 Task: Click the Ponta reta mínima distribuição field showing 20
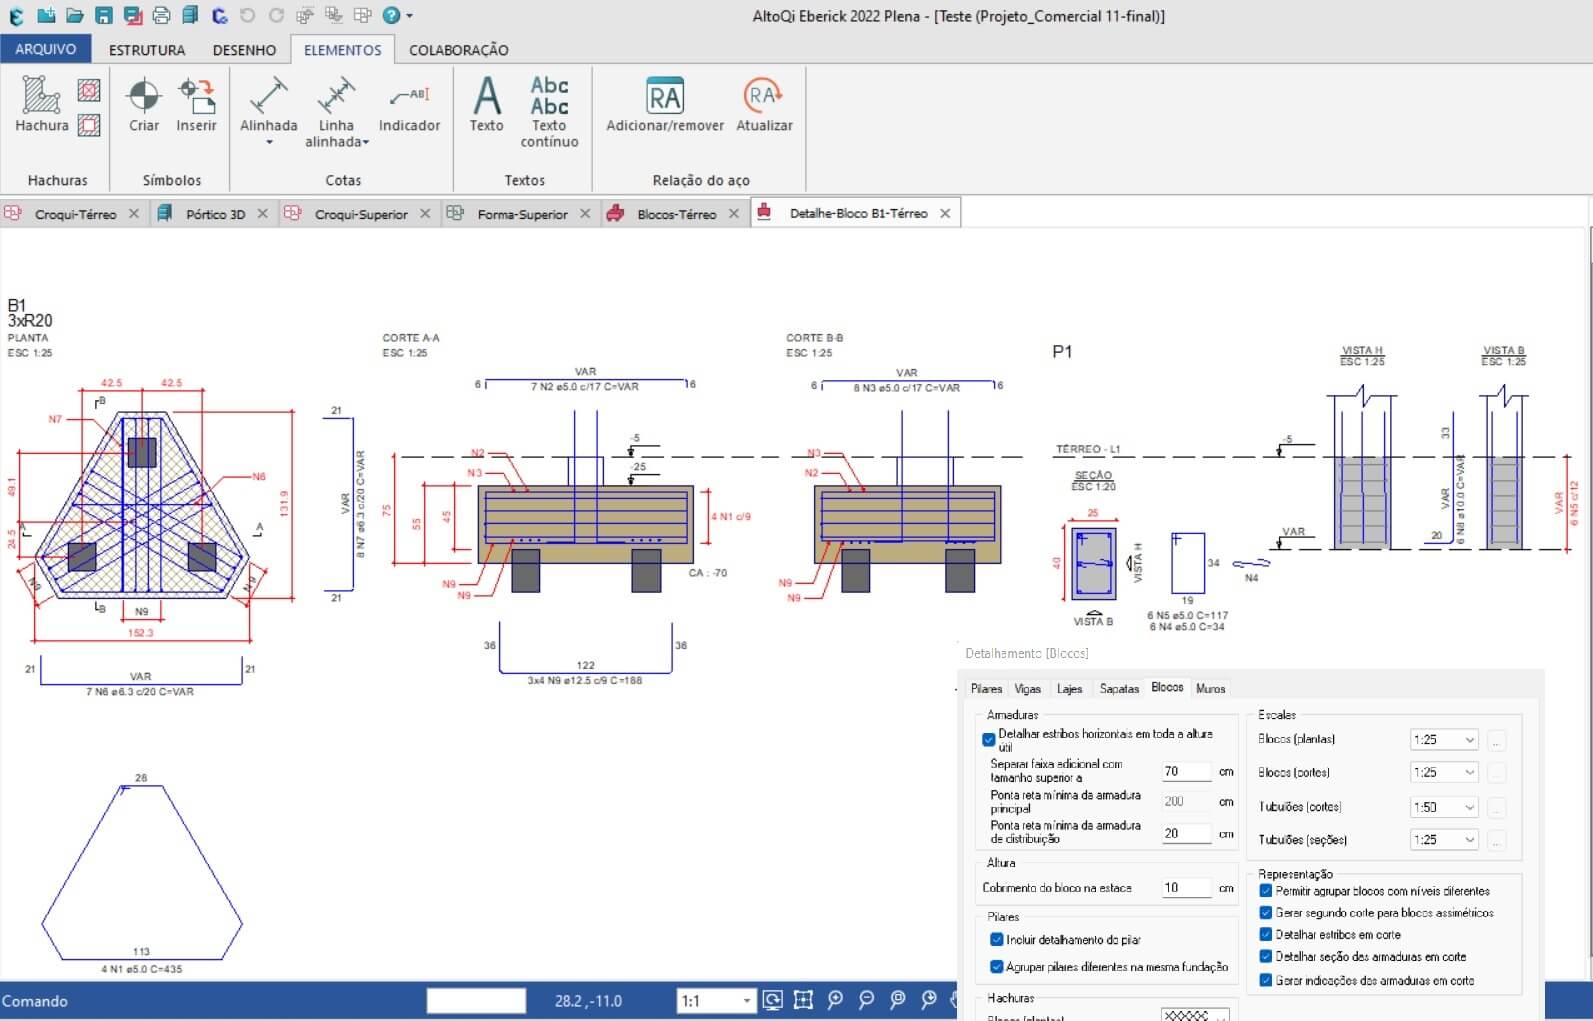coord(1187,833)
